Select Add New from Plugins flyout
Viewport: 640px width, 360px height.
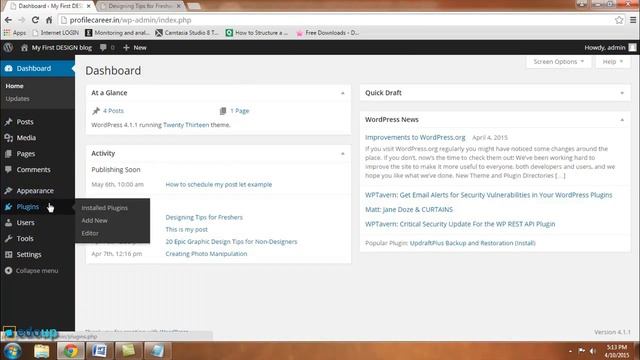tap(94, 220)
